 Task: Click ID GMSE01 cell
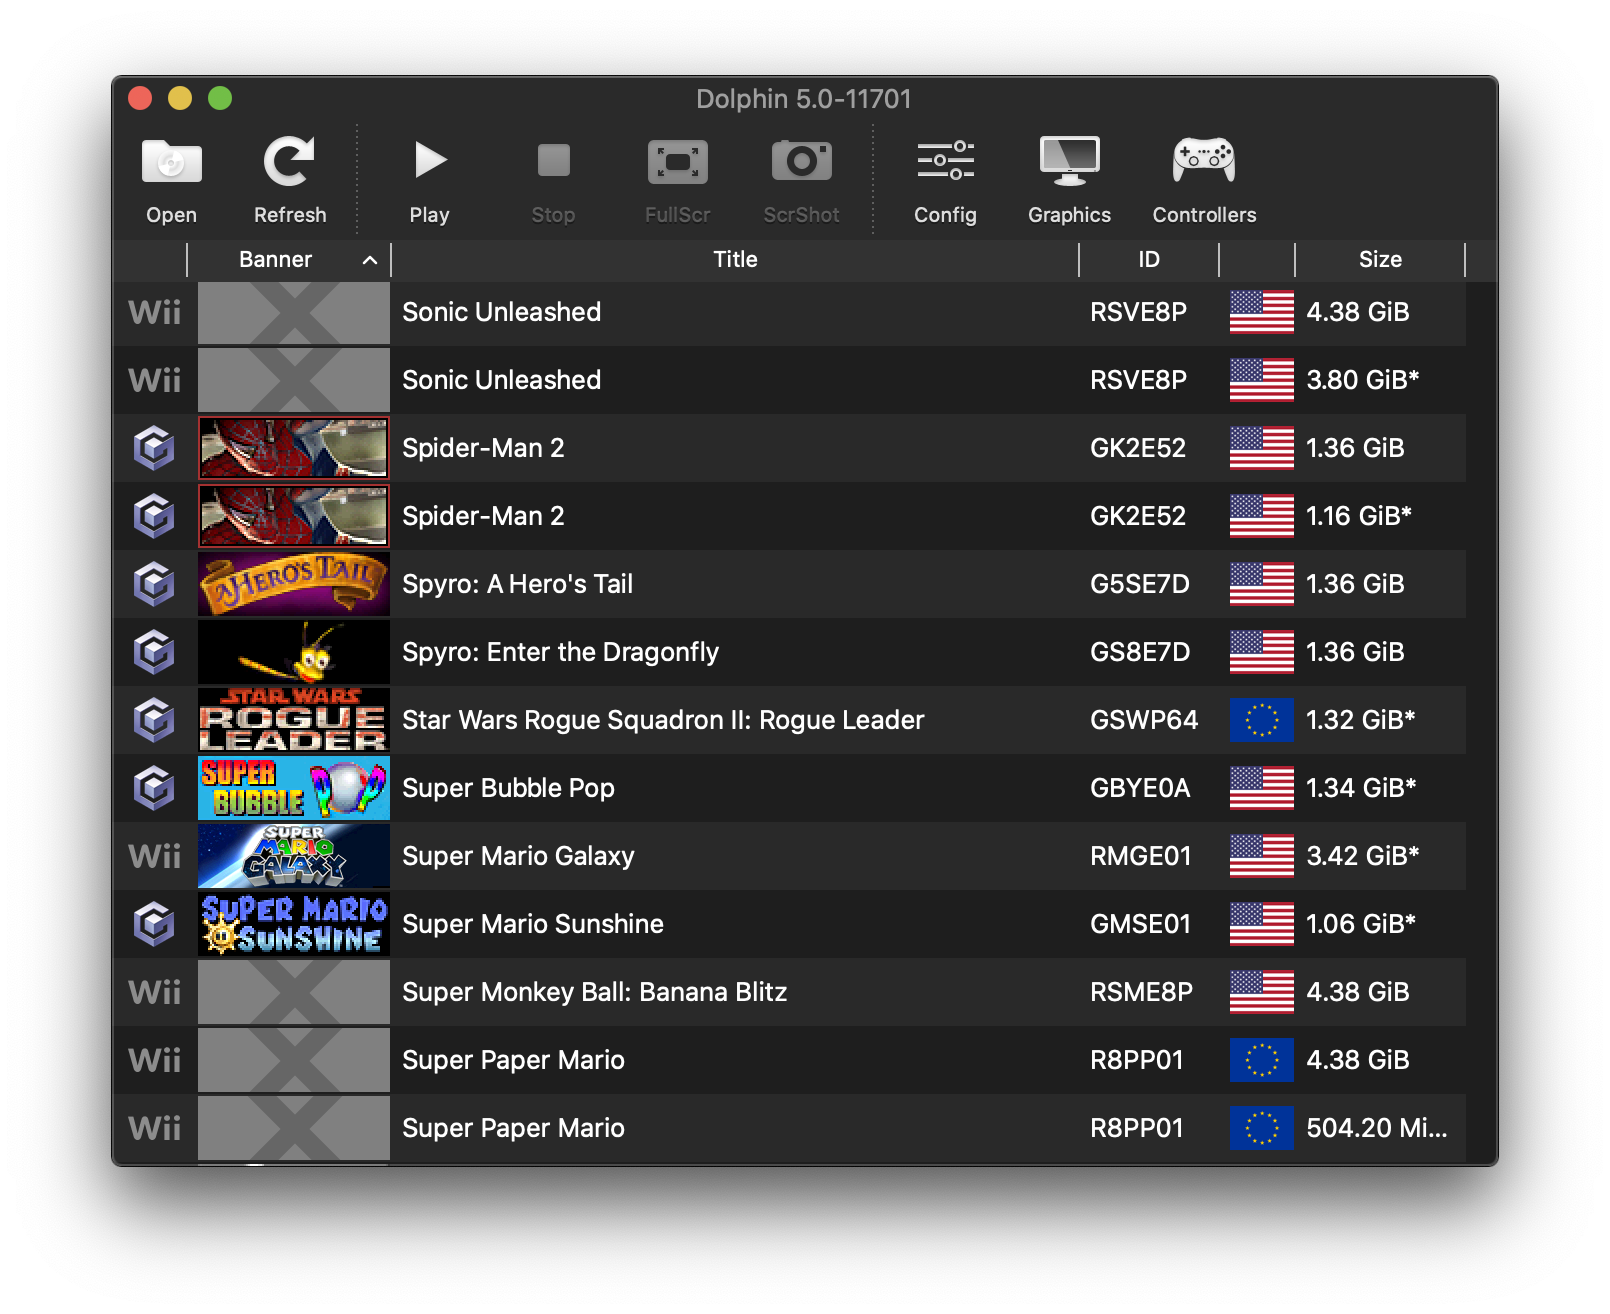coord(1141,924)
